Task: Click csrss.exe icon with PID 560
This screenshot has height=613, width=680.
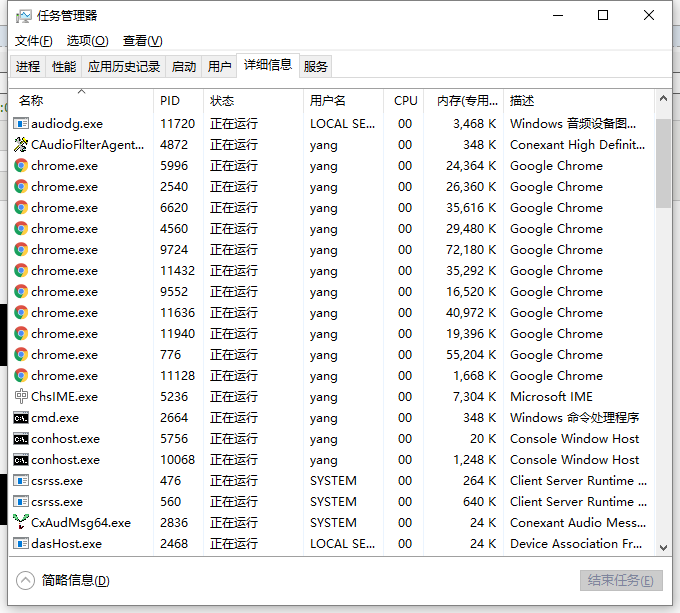Action: click(x=21, y=502)
